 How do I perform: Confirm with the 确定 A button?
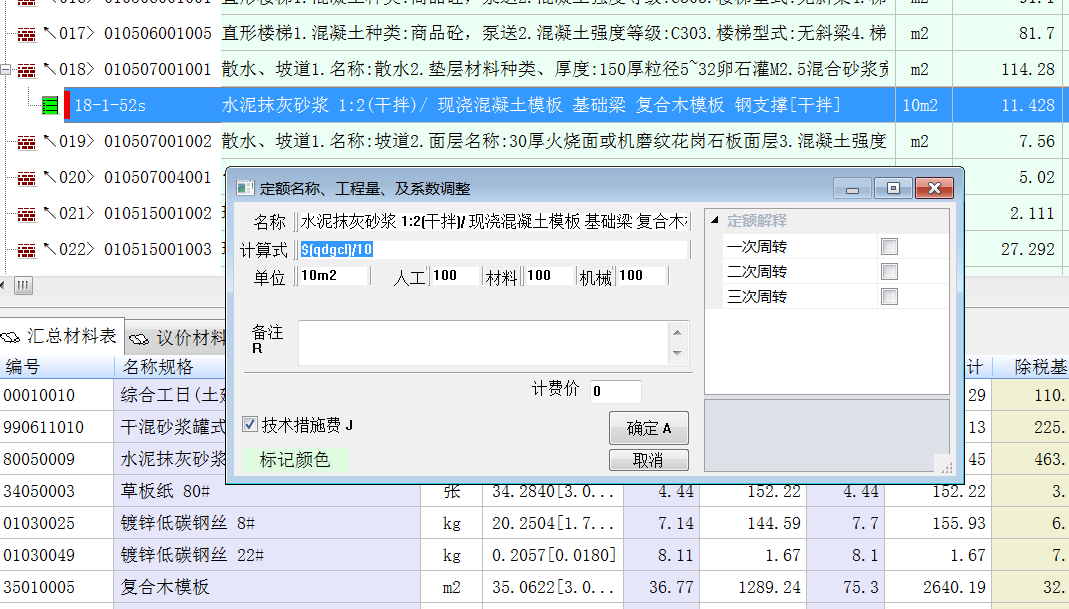[x=648, y=428]
